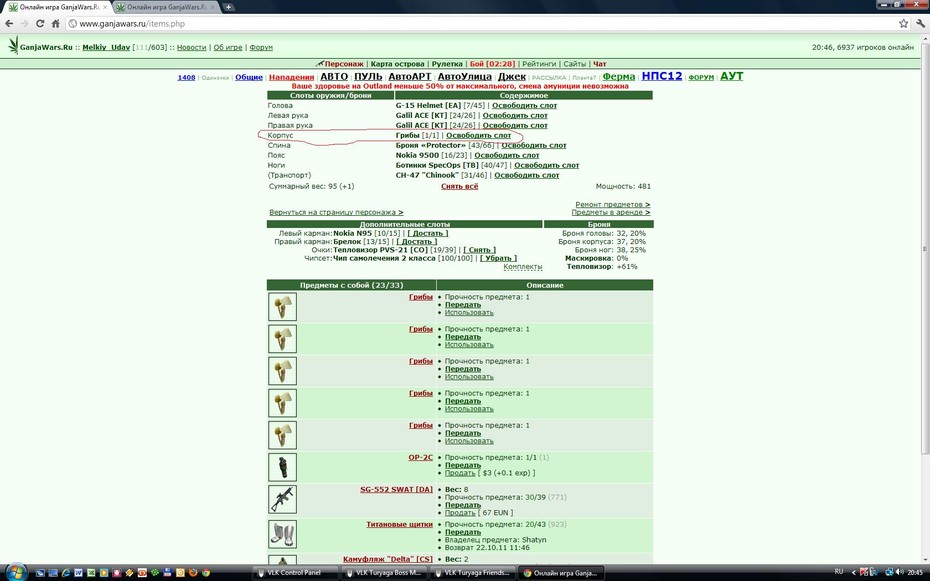
Task: Click Продать for SG-552 SWAT
Action: click(x=460, y=513)
